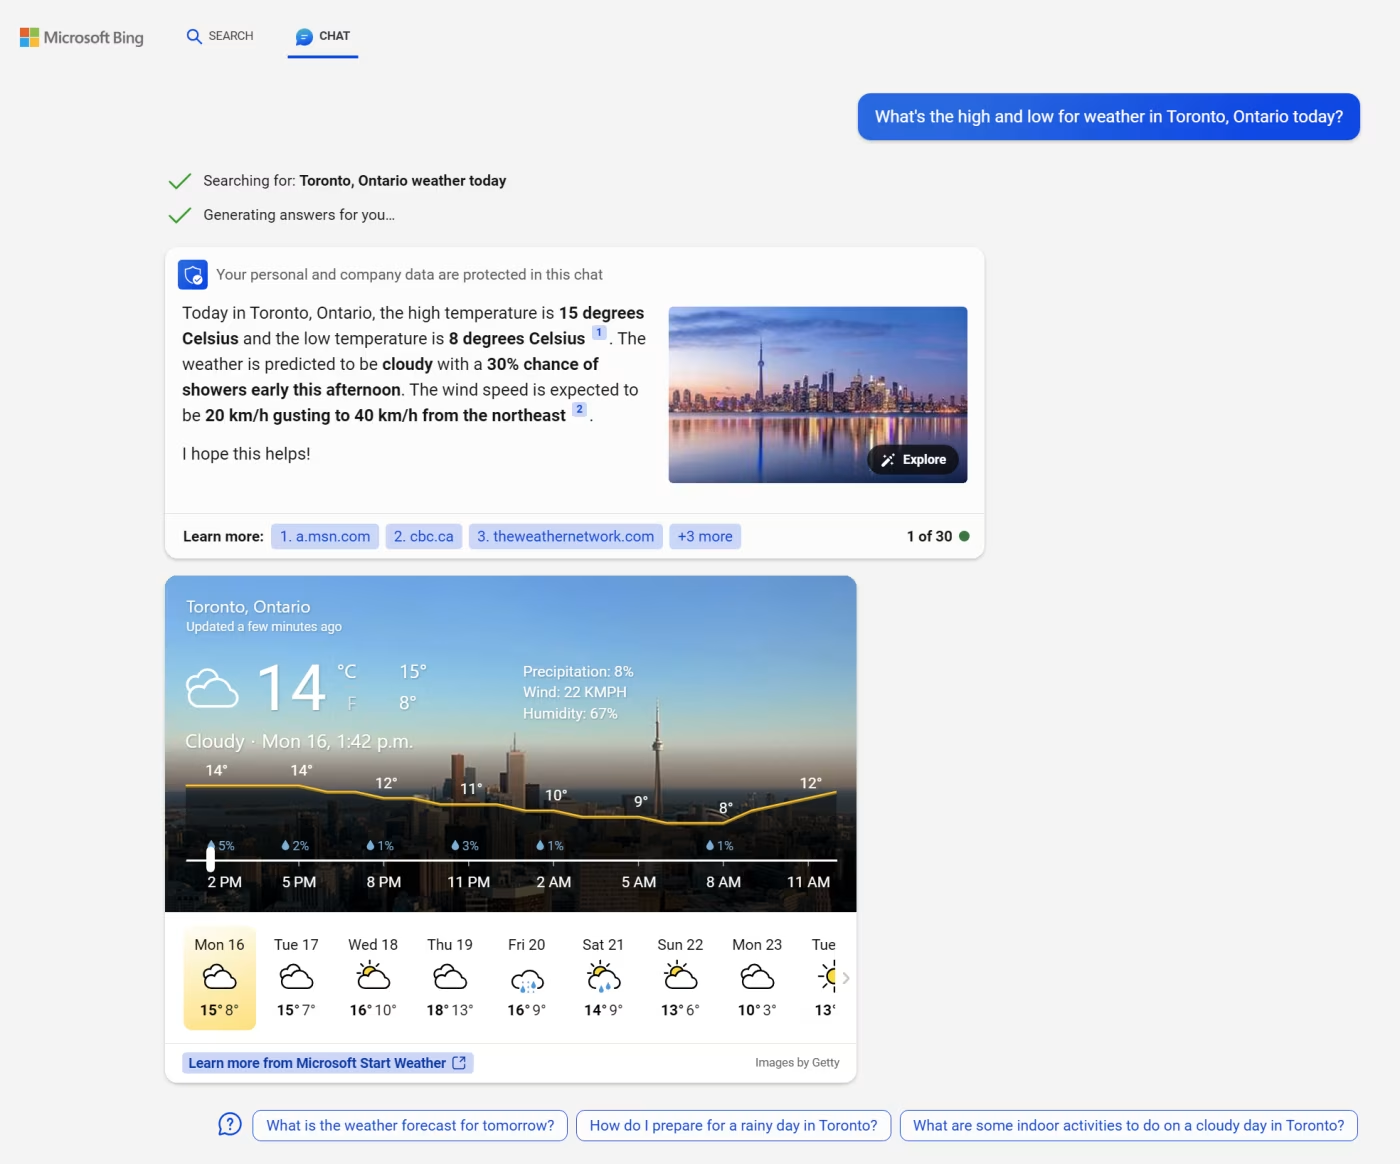Select the Mon 16 forecast day
This screenshot has width=1400, height=1164.
(220, 979)
